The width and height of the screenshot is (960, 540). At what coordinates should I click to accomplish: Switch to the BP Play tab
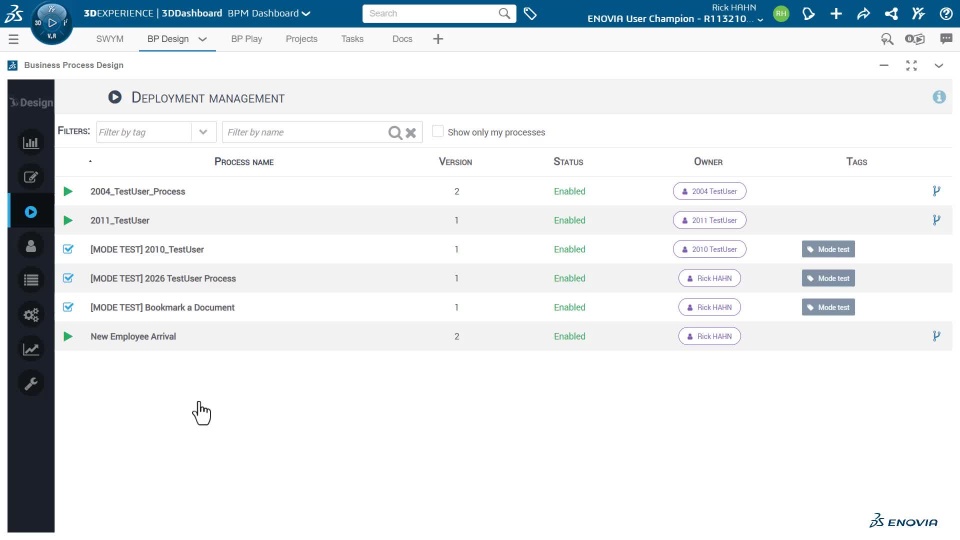pyautogui.click(x=246, y=39)
